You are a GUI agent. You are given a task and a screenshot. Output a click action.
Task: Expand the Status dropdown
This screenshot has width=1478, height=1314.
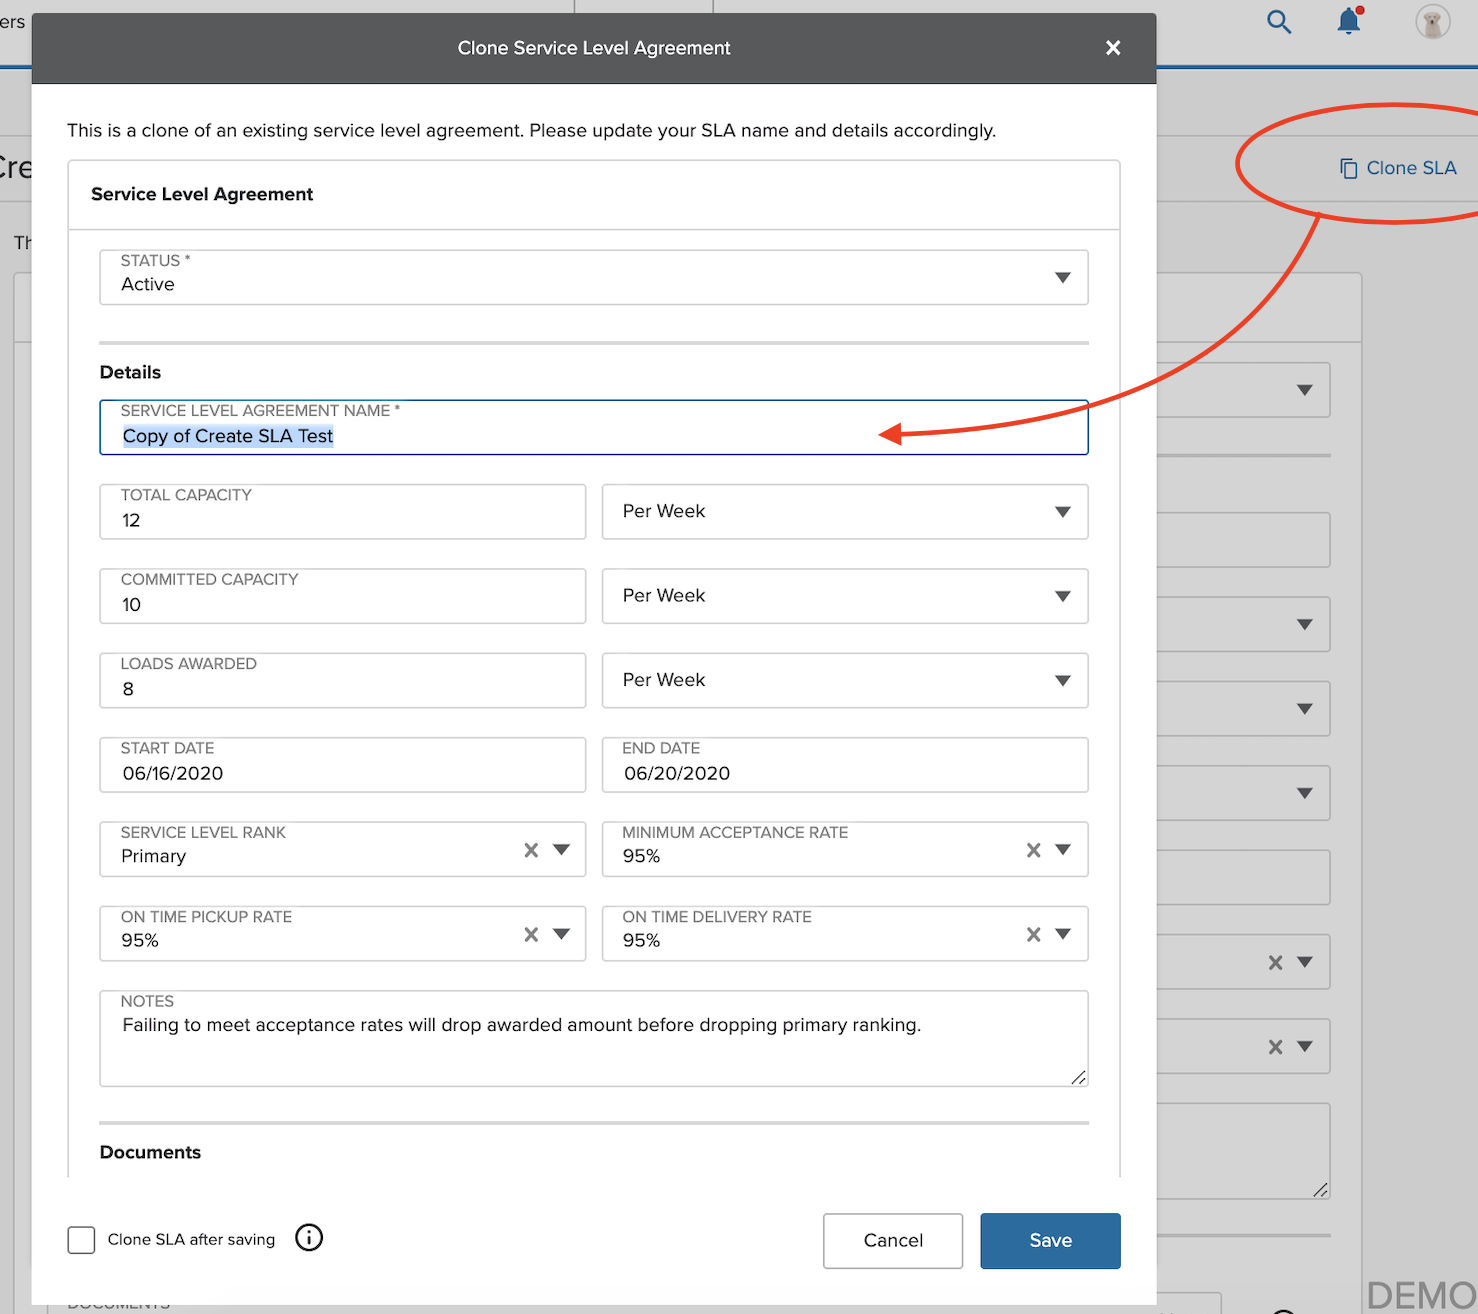pos(594,277)
